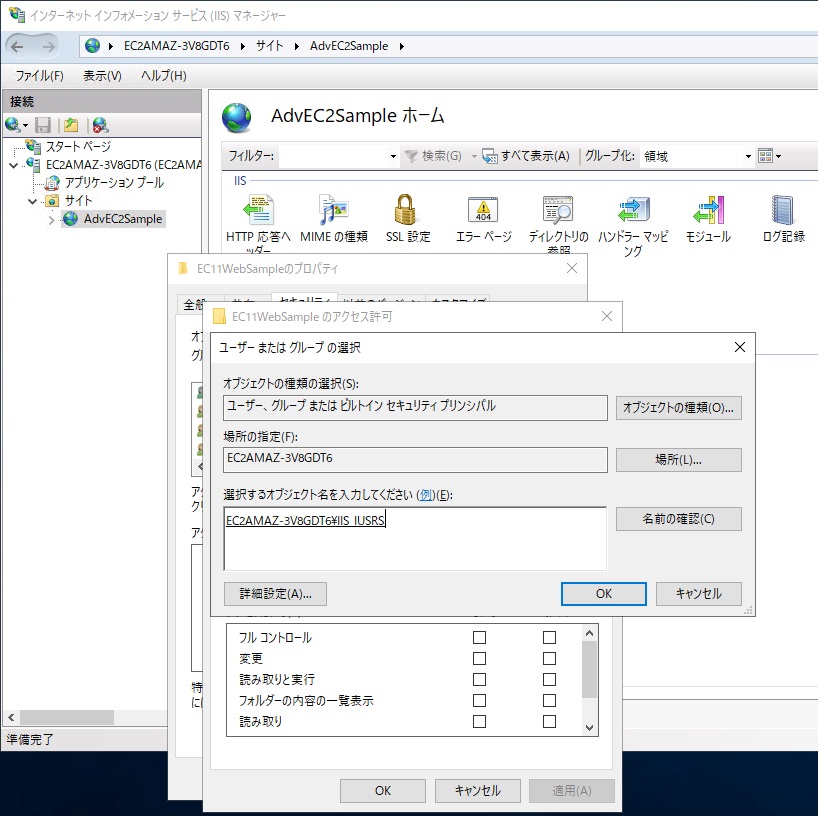
Task: Open エラー ページ 404 icon
Action: click(483, 210)
